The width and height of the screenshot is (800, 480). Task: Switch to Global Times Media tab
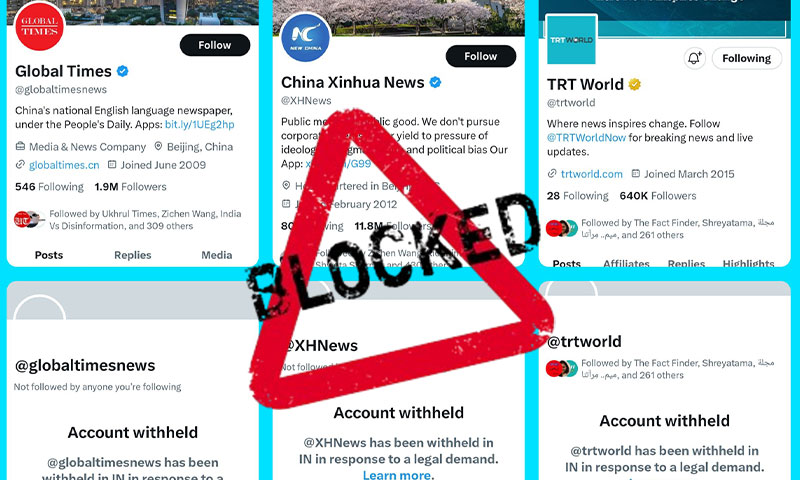pyautogui.click(x=217, y=255)
